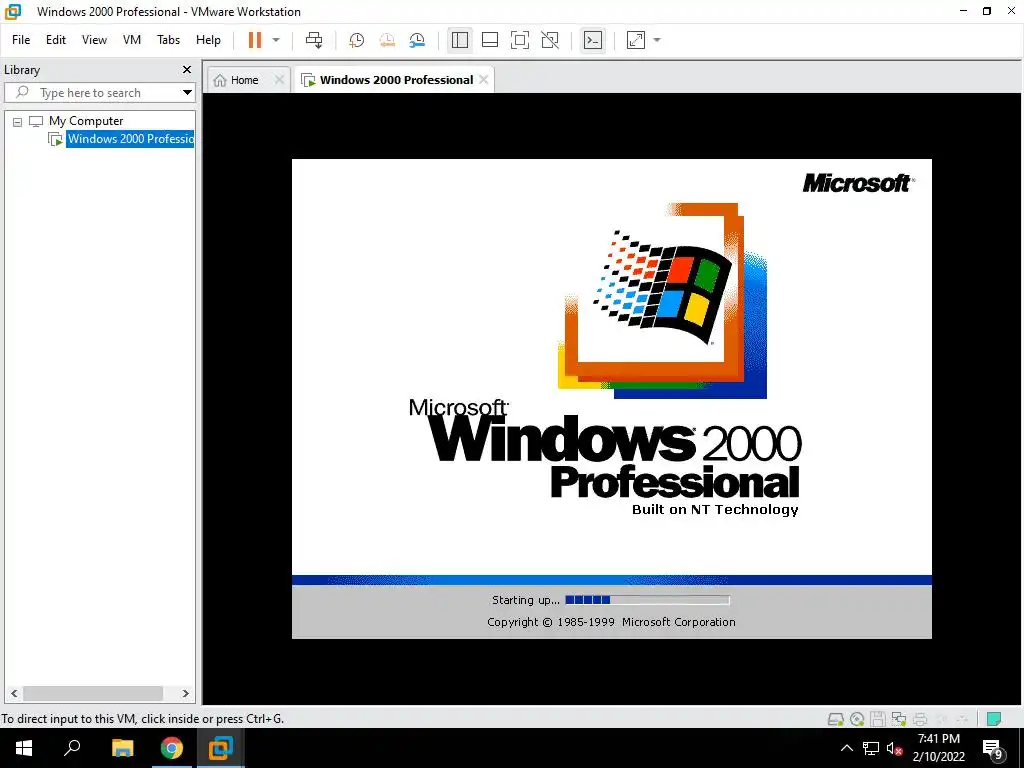Toggle the console view button
The width and height of the screenshot is (1024, 768).
(x=593, y=40)
